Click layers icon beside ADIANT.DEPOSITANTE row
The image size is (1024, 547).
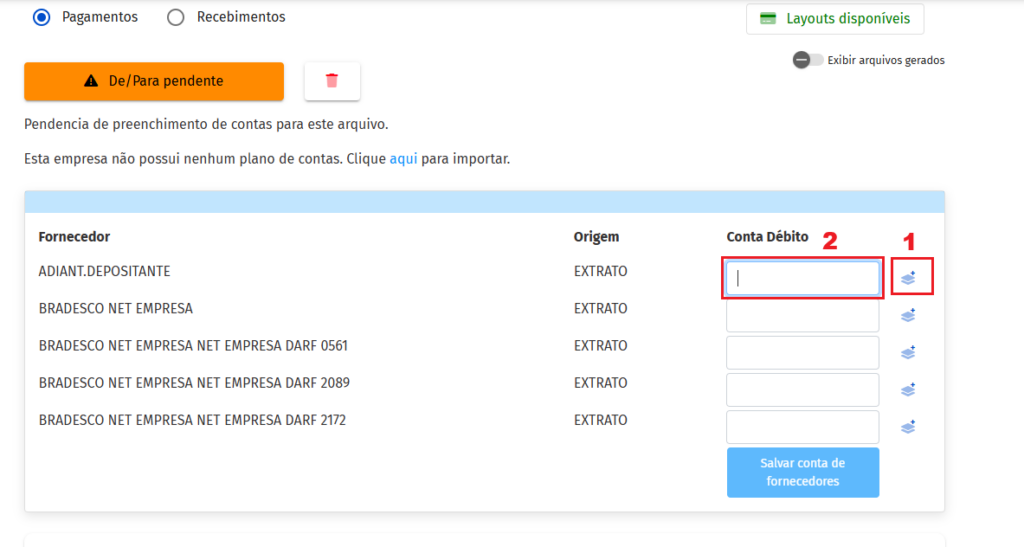point(908,278)
